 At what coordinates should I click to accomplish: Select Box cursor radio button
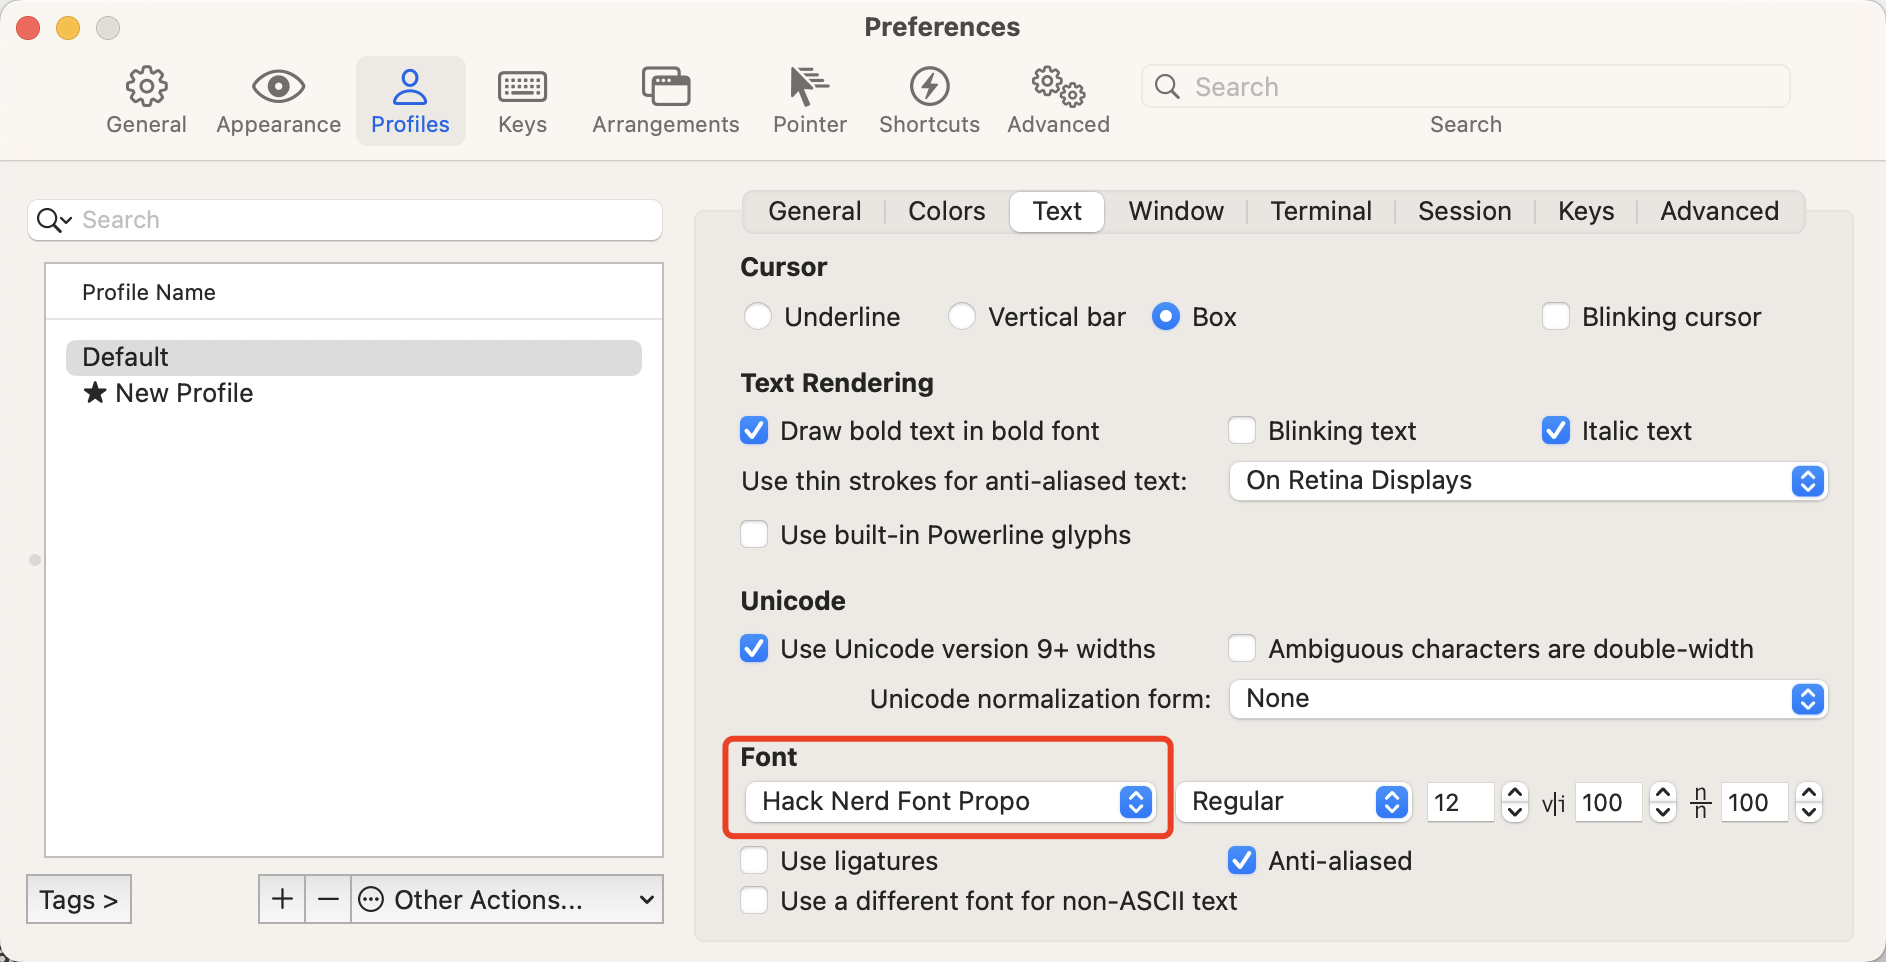[1166, 317]
